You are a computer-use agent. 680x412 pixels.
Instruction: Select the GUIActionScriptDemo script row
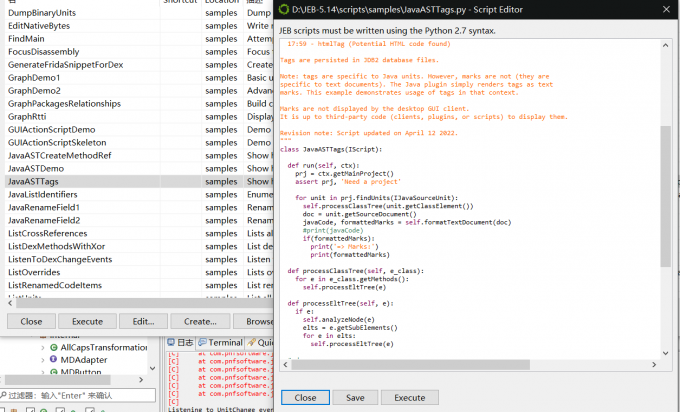pos(139,130)
